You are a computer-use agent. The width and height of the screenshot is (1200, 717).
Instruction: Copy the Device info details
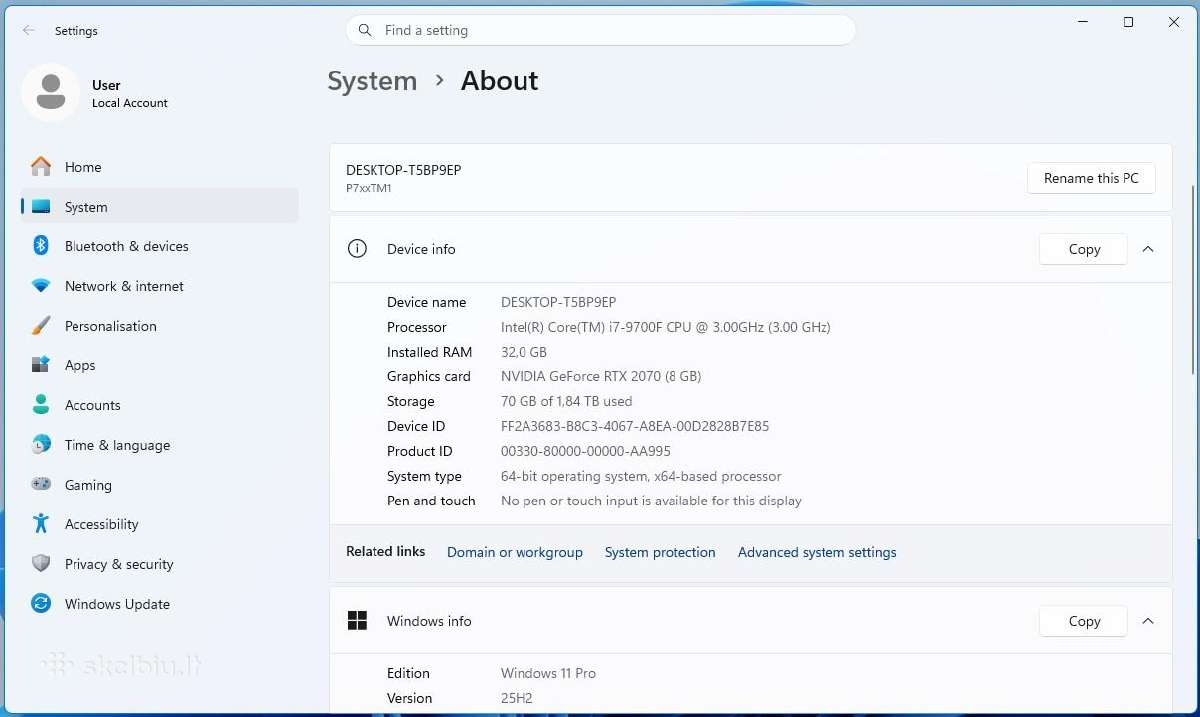1083,249
